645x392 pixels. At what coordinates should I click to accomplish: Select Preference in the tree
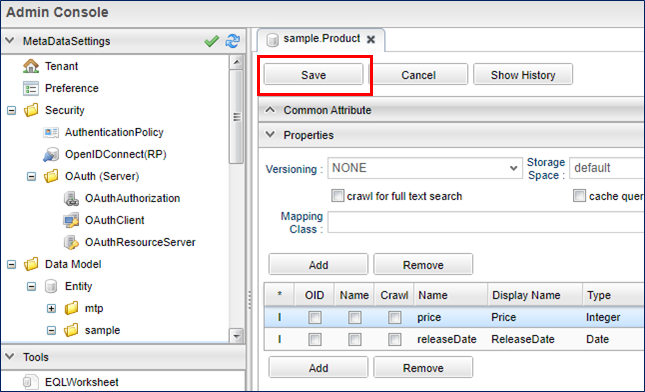tap(72, 88)
